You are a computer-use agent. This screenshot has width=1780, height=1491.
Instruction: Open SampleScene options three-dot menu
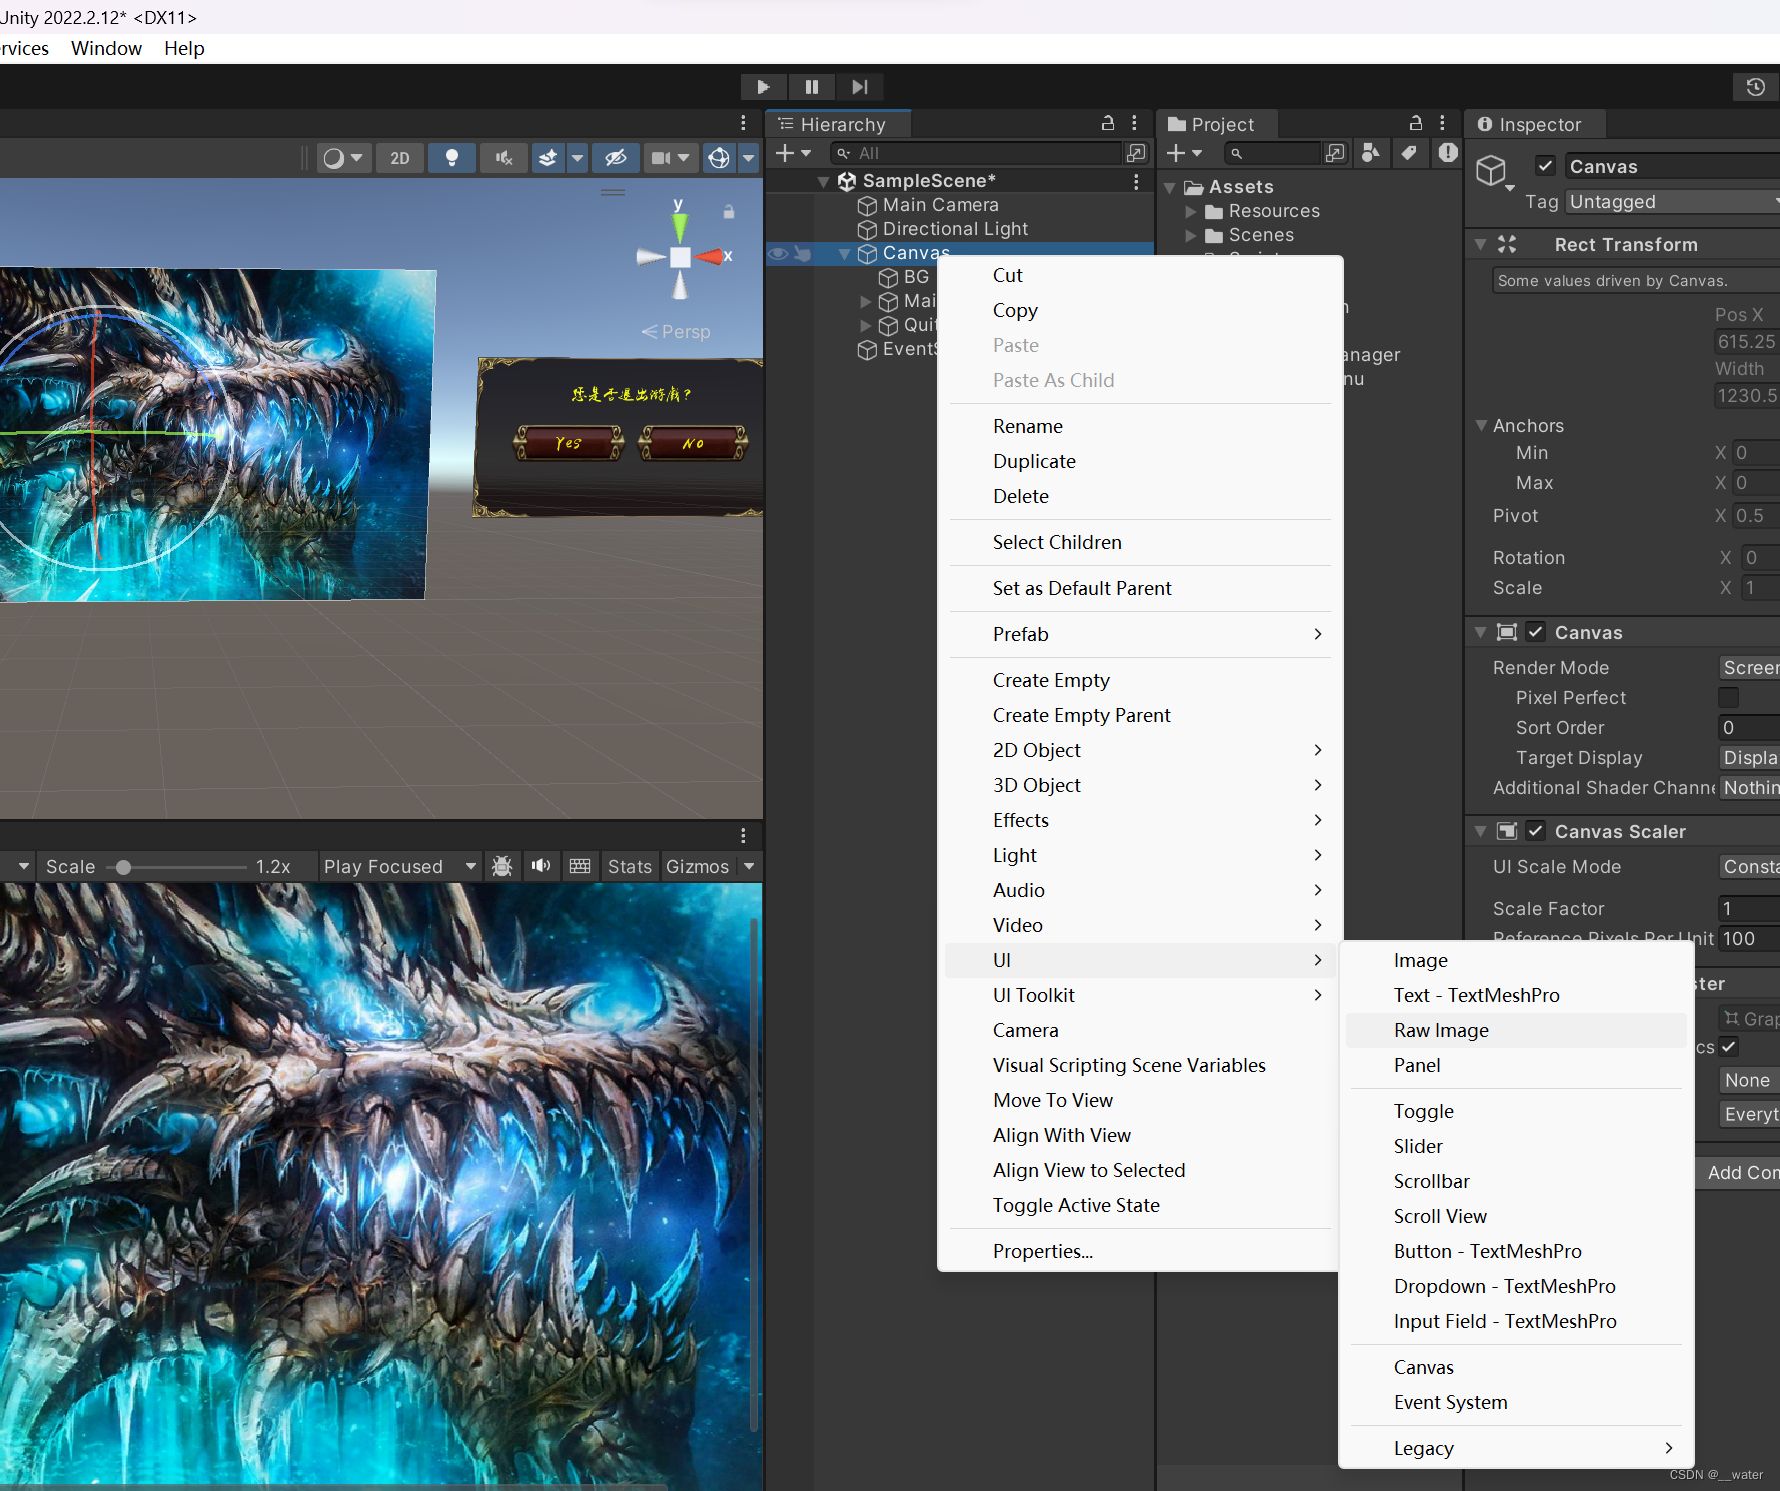pos(1136,181)
